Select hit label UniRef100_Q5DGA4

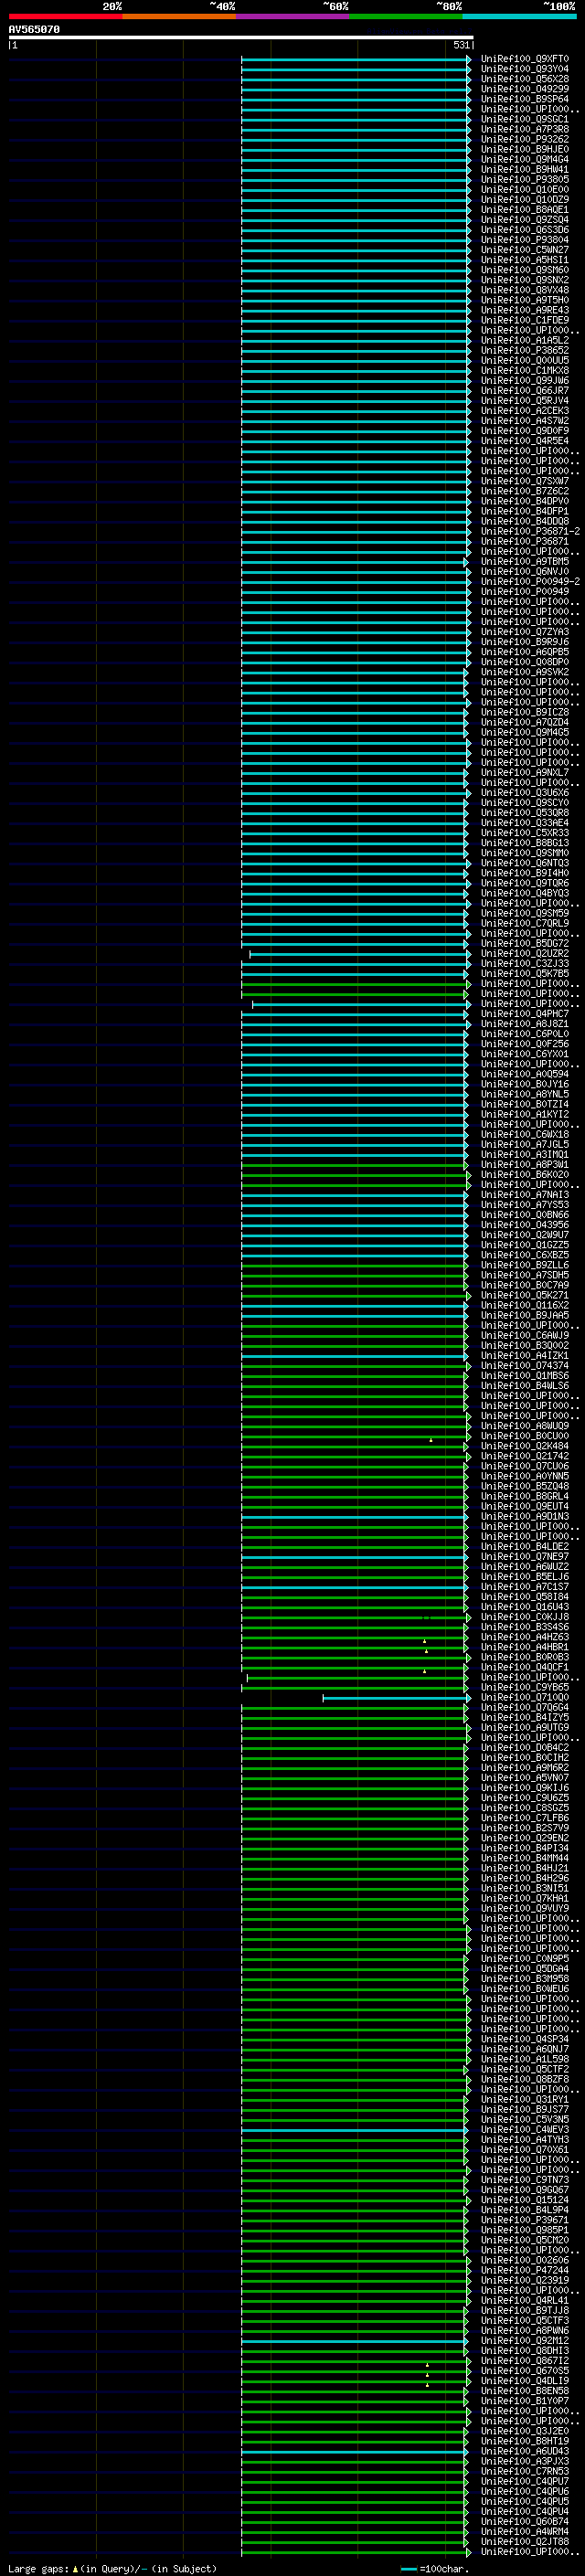(x=525, y=1968)
